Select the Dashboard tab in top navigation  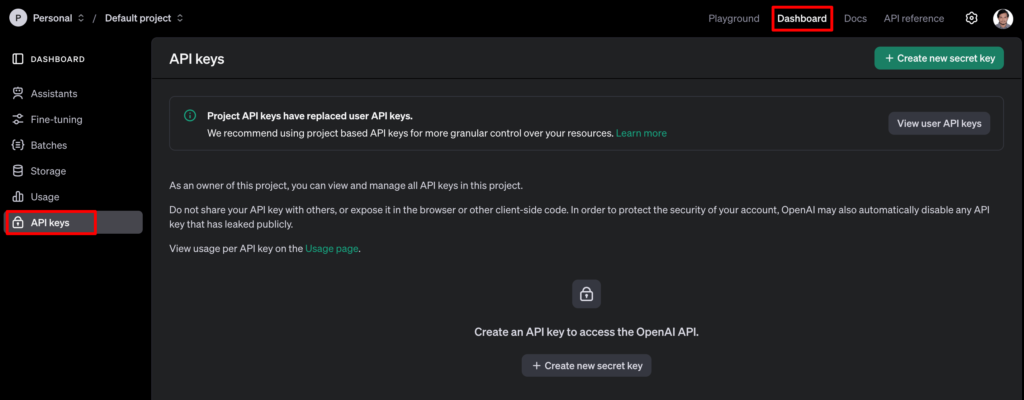point(802,18)
